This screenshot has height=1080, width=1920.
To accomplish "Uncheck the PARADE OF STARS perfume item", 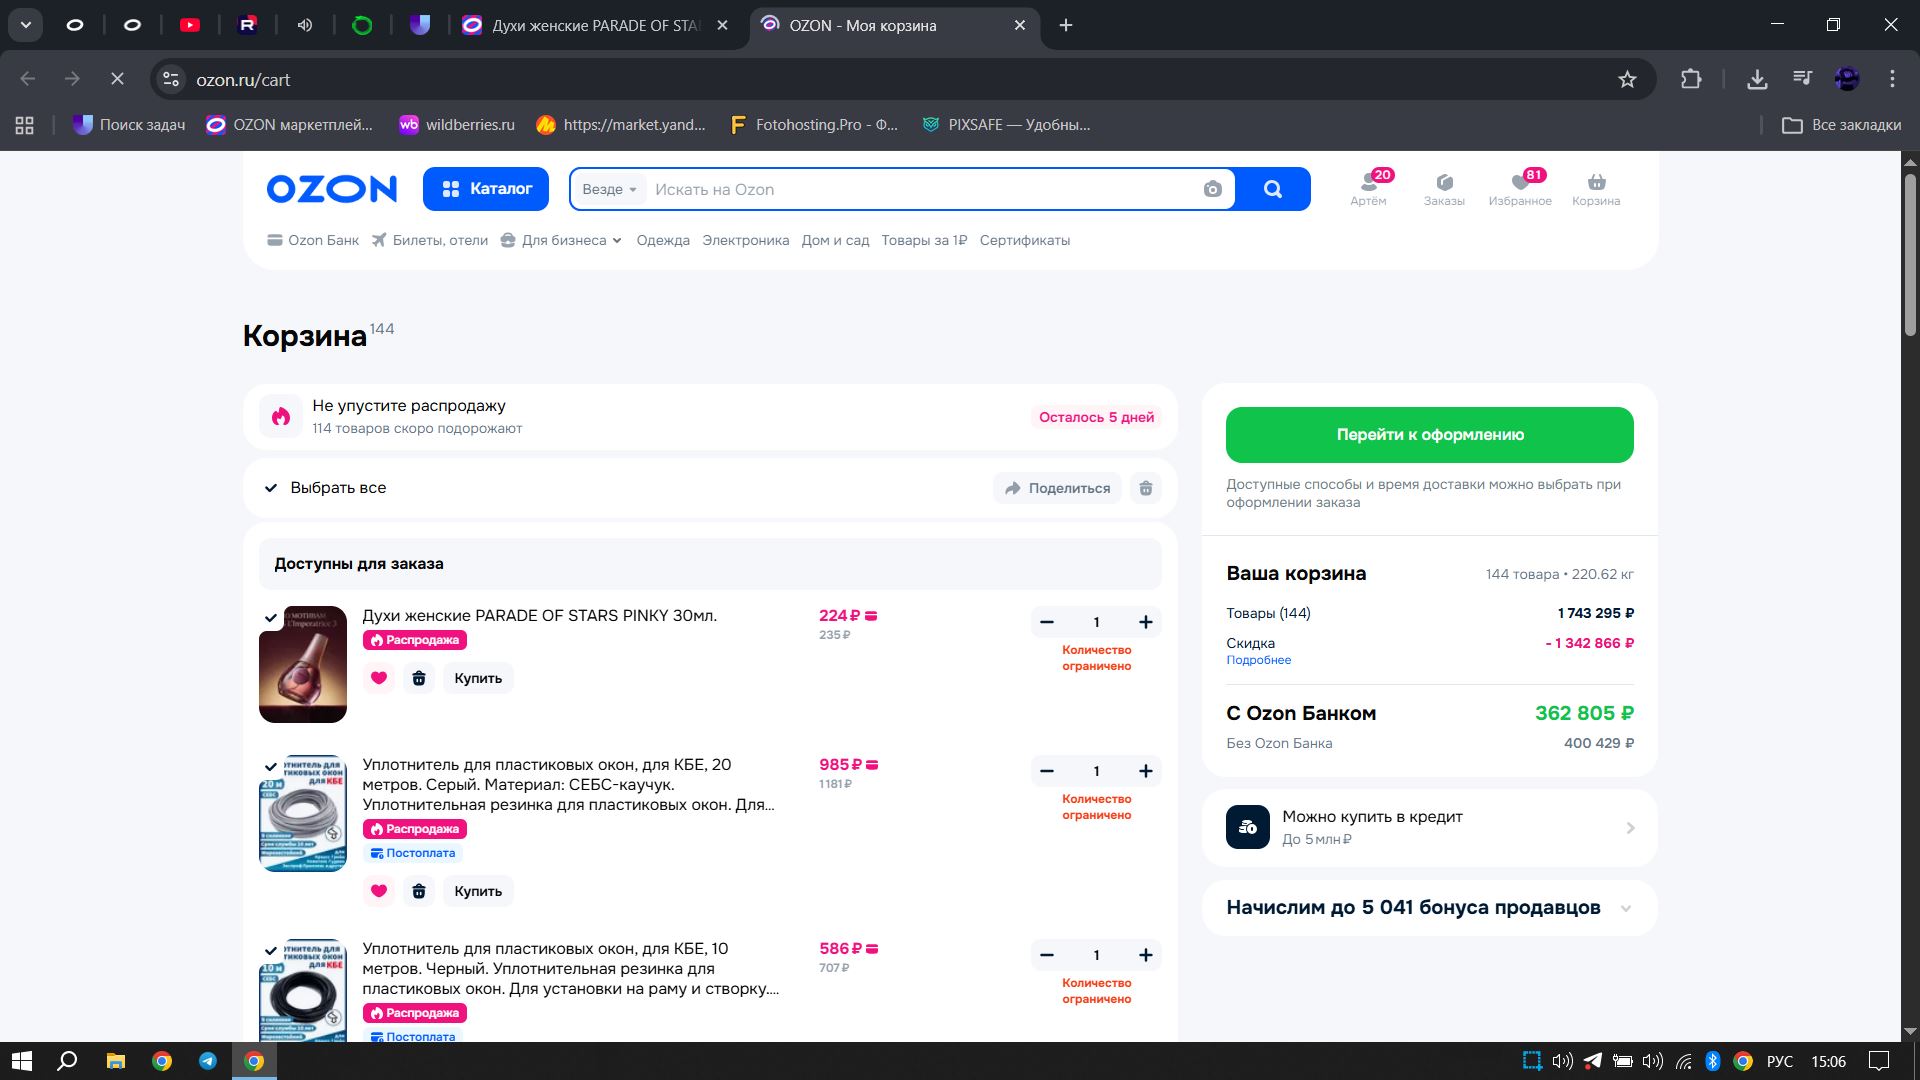I will pyautogui.click(x=271, y=618).
